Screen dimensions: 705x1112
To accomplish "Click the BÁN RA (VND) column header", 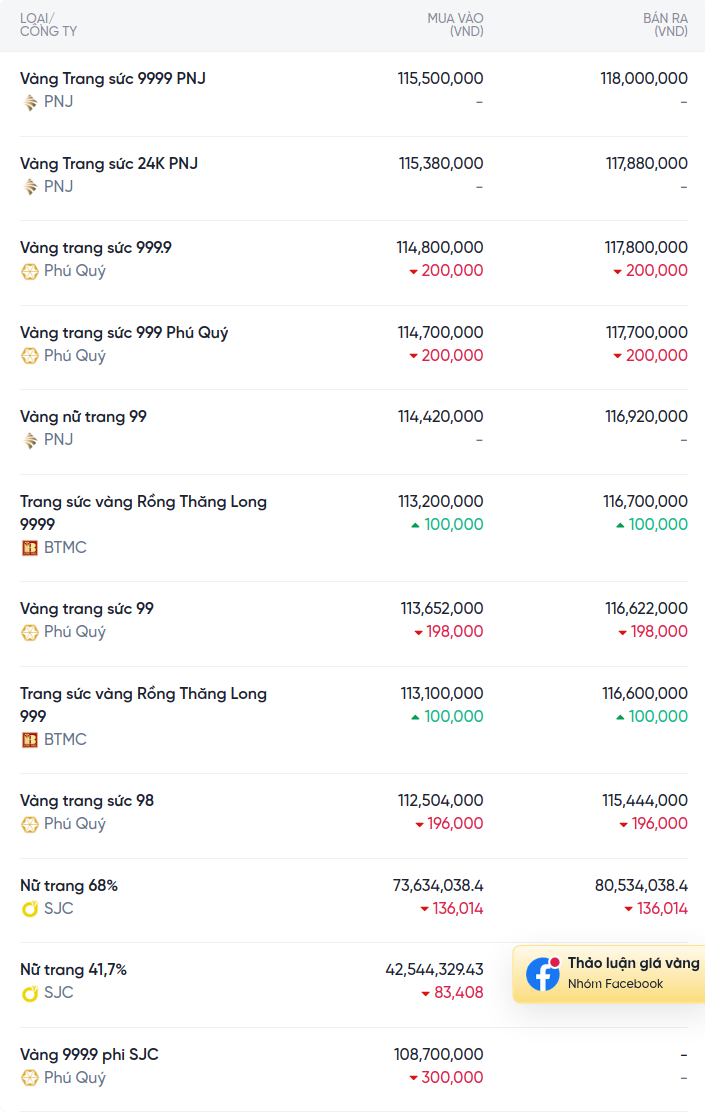I will 665,25.
